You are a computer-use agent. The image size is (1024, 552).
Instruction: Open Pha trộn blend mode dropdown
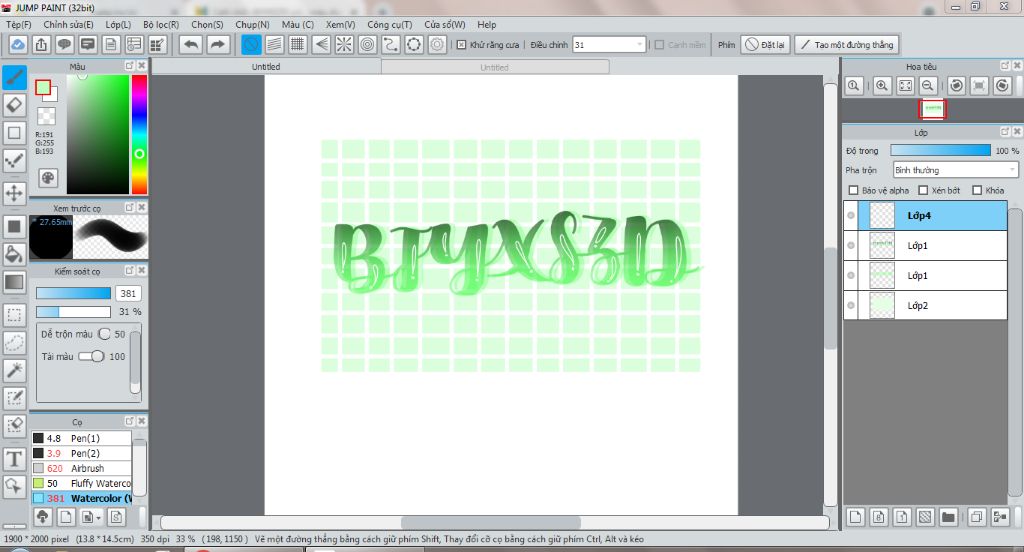[955, 170]
